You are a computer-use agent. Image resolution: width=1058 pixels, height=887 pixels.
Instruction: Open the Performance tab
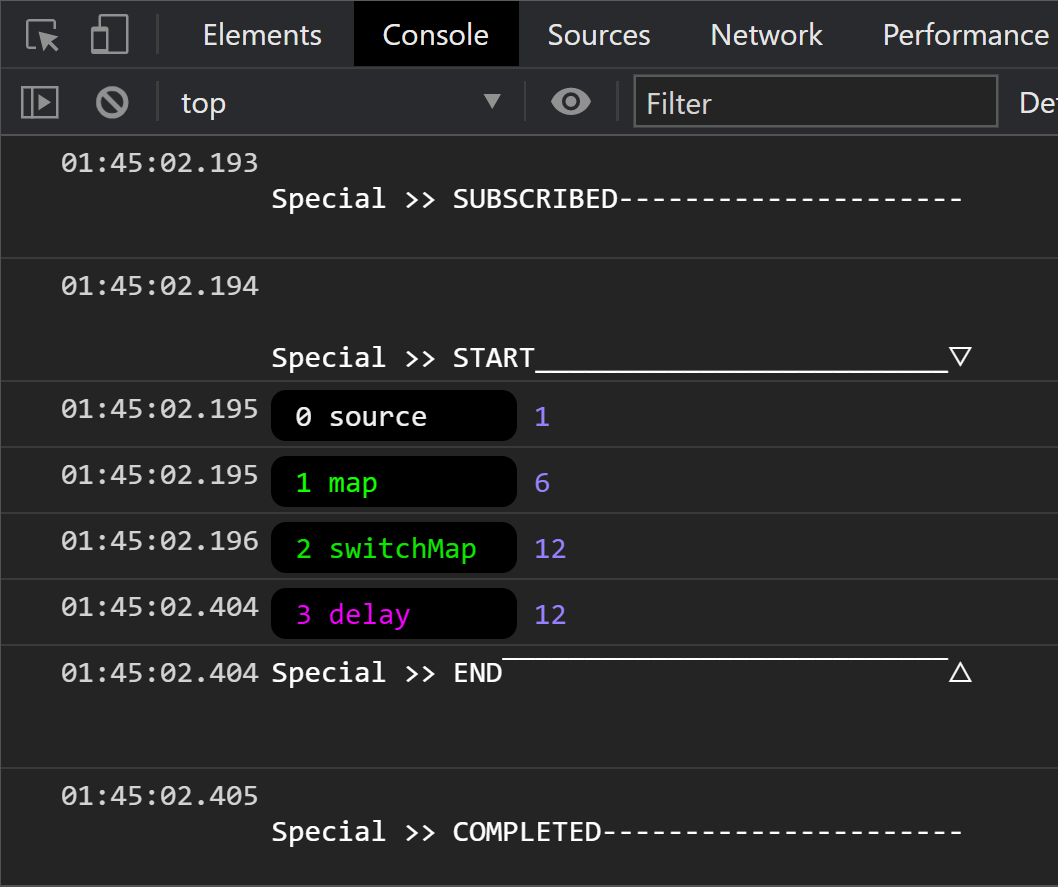965,35
